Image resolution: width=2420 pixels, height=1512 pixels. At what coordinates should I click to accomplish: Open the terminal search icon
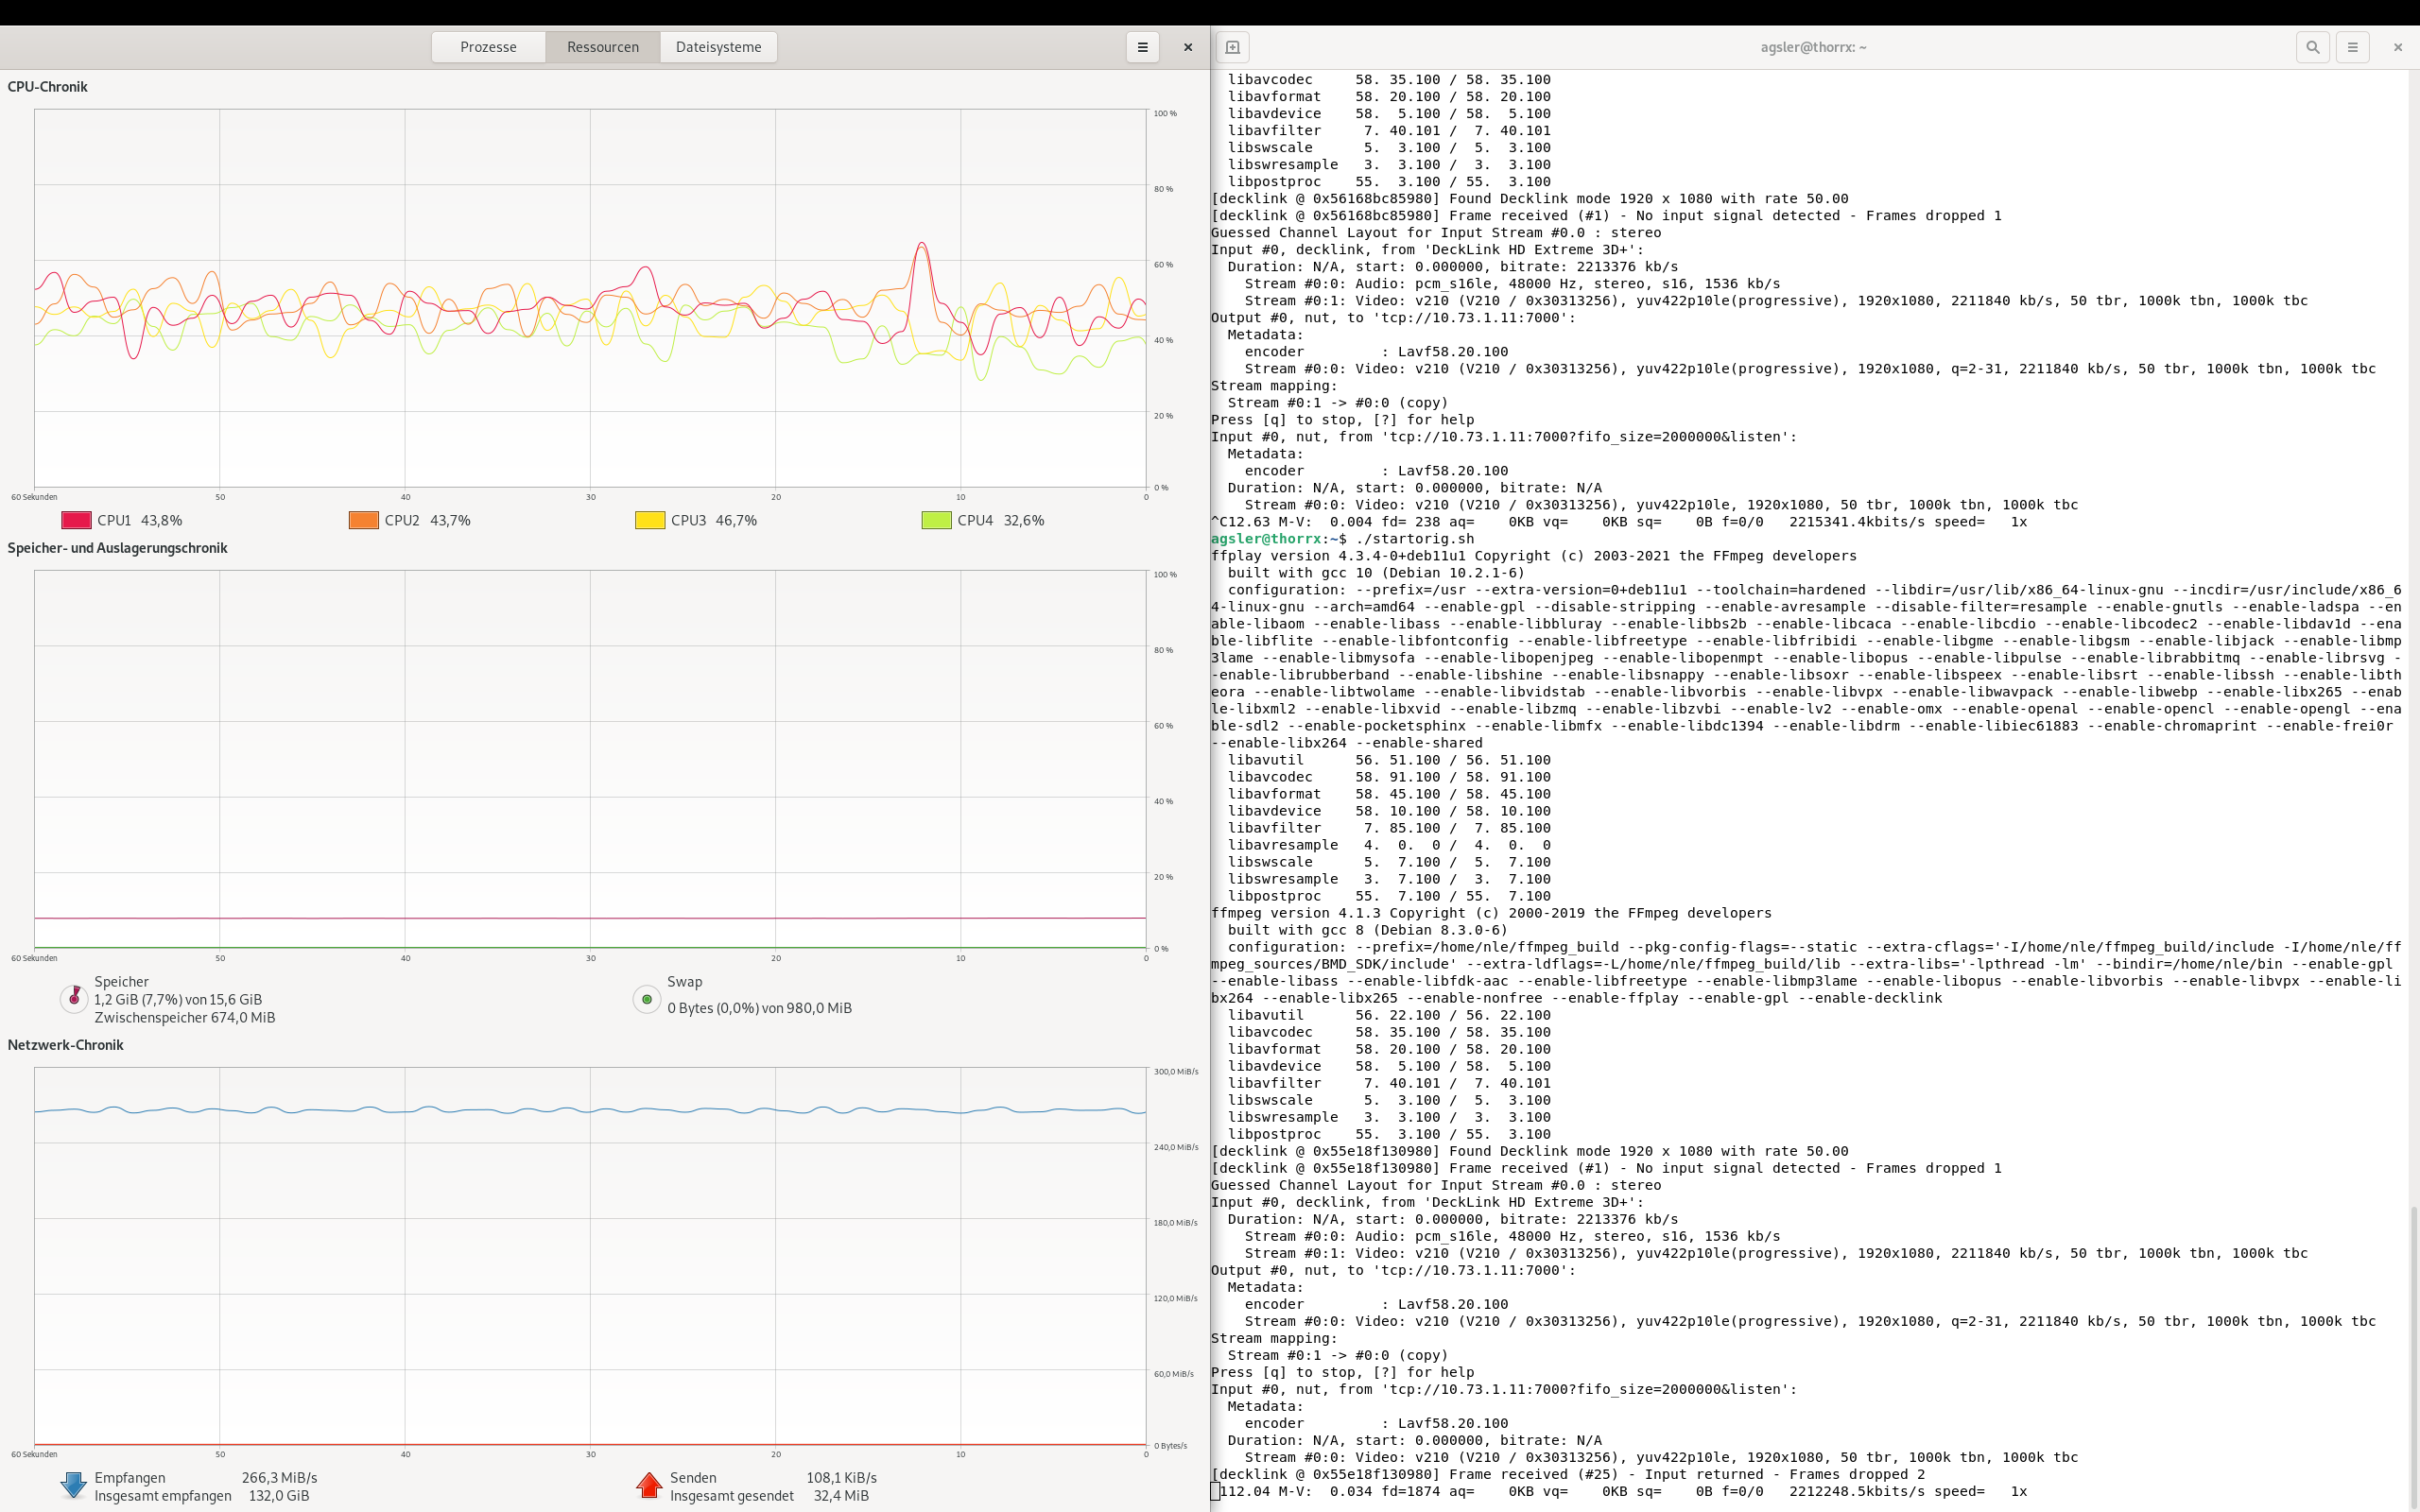click(x=2312, y=47)
